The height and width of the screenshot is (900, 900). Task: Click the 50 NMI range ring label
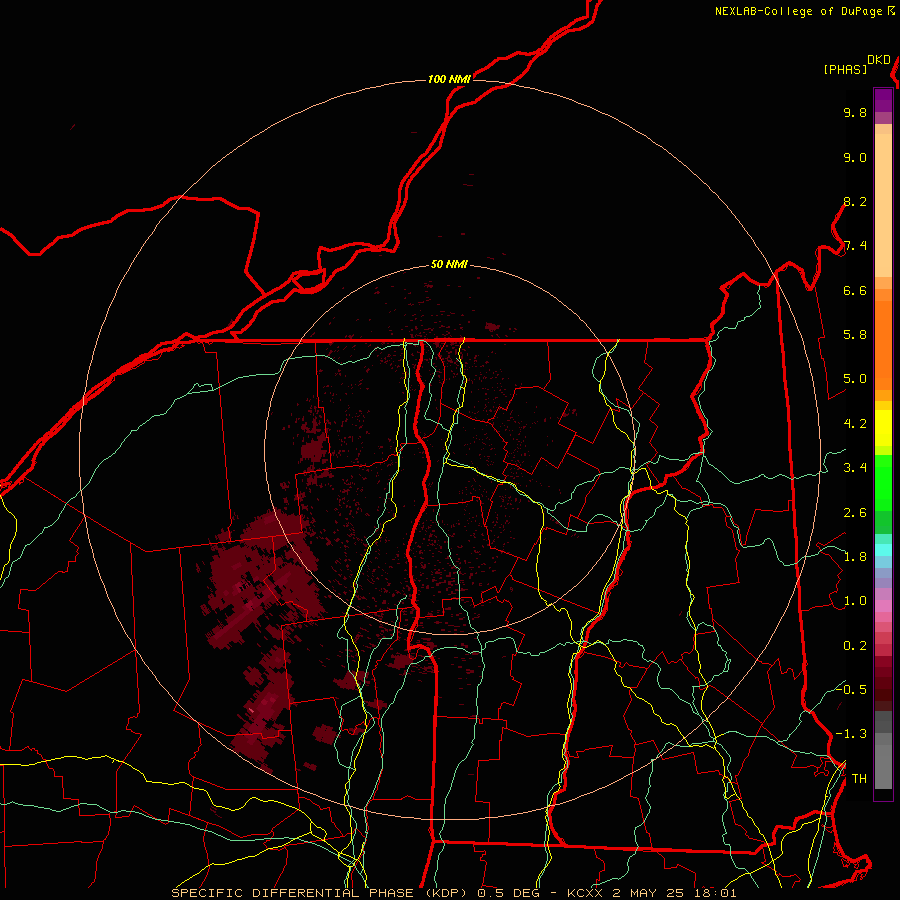449,265
